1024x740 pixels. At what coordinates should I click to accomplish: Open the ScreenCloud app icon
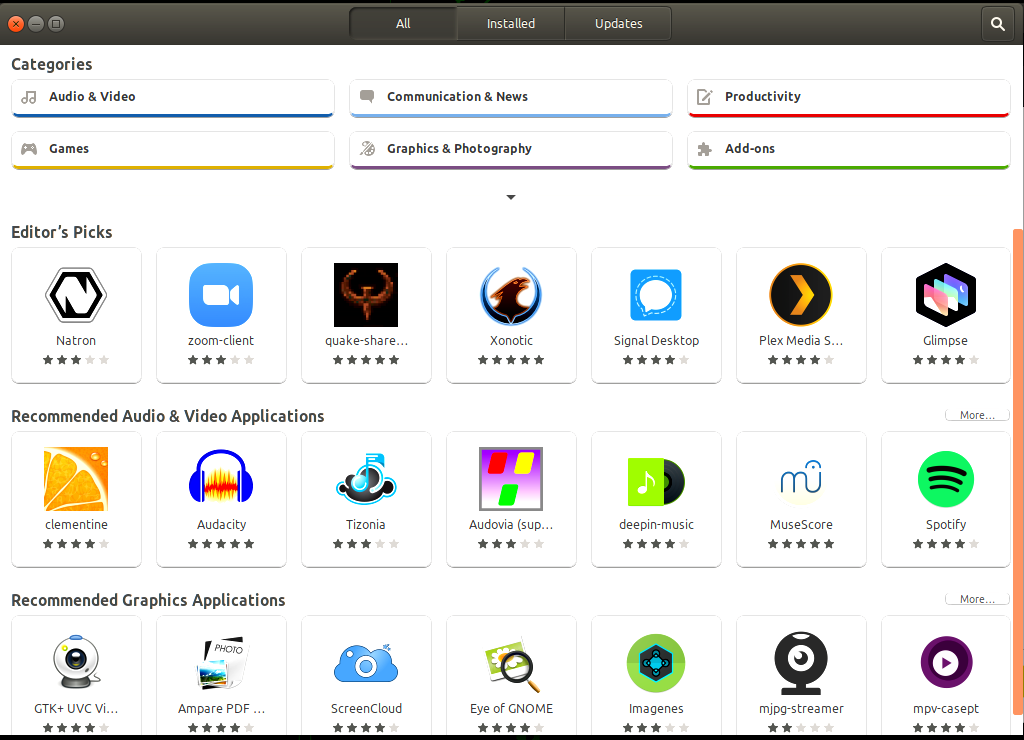point(366,664)
